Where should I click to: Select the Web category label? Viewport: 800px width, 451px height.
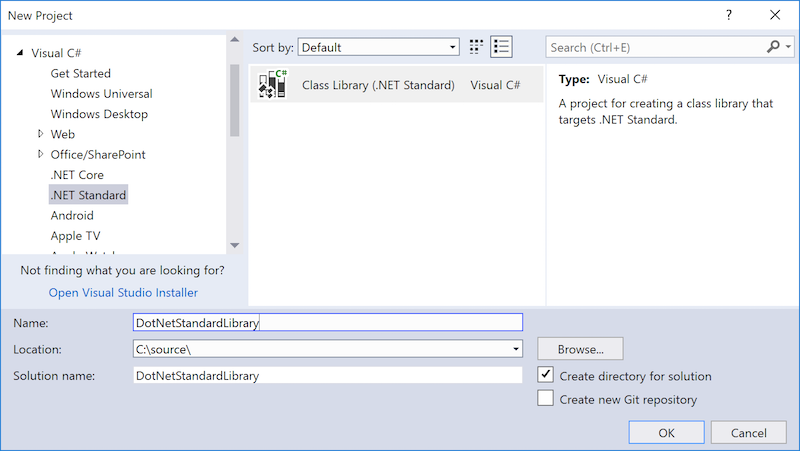point(63,134)
